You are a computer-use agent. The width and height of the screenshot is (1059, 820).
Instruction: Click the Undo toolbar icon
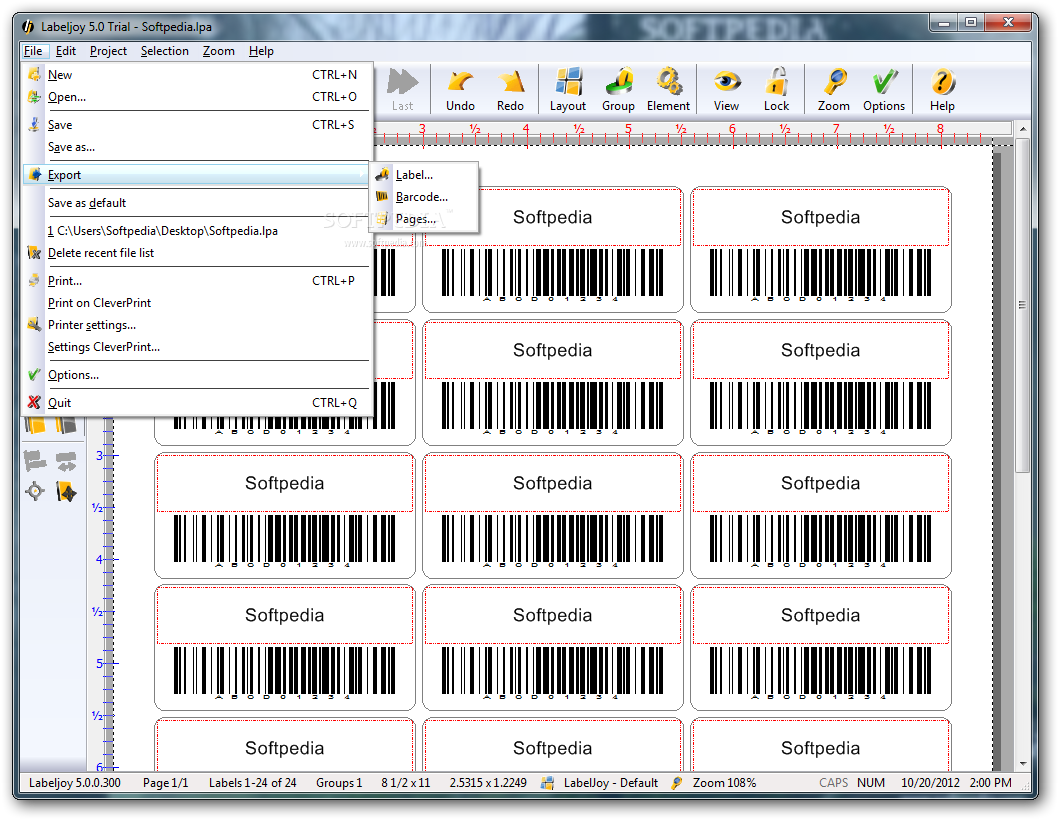[x=460, y=89]
